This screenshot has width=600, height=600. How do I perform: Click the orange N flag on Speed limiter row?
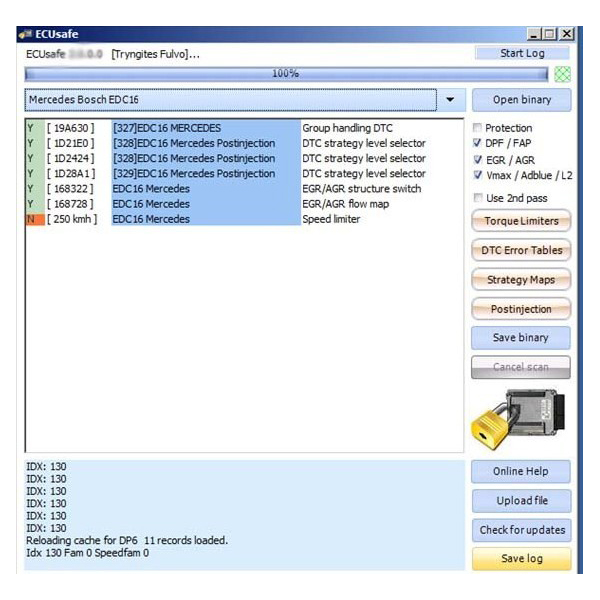click(x=31, y=219)
